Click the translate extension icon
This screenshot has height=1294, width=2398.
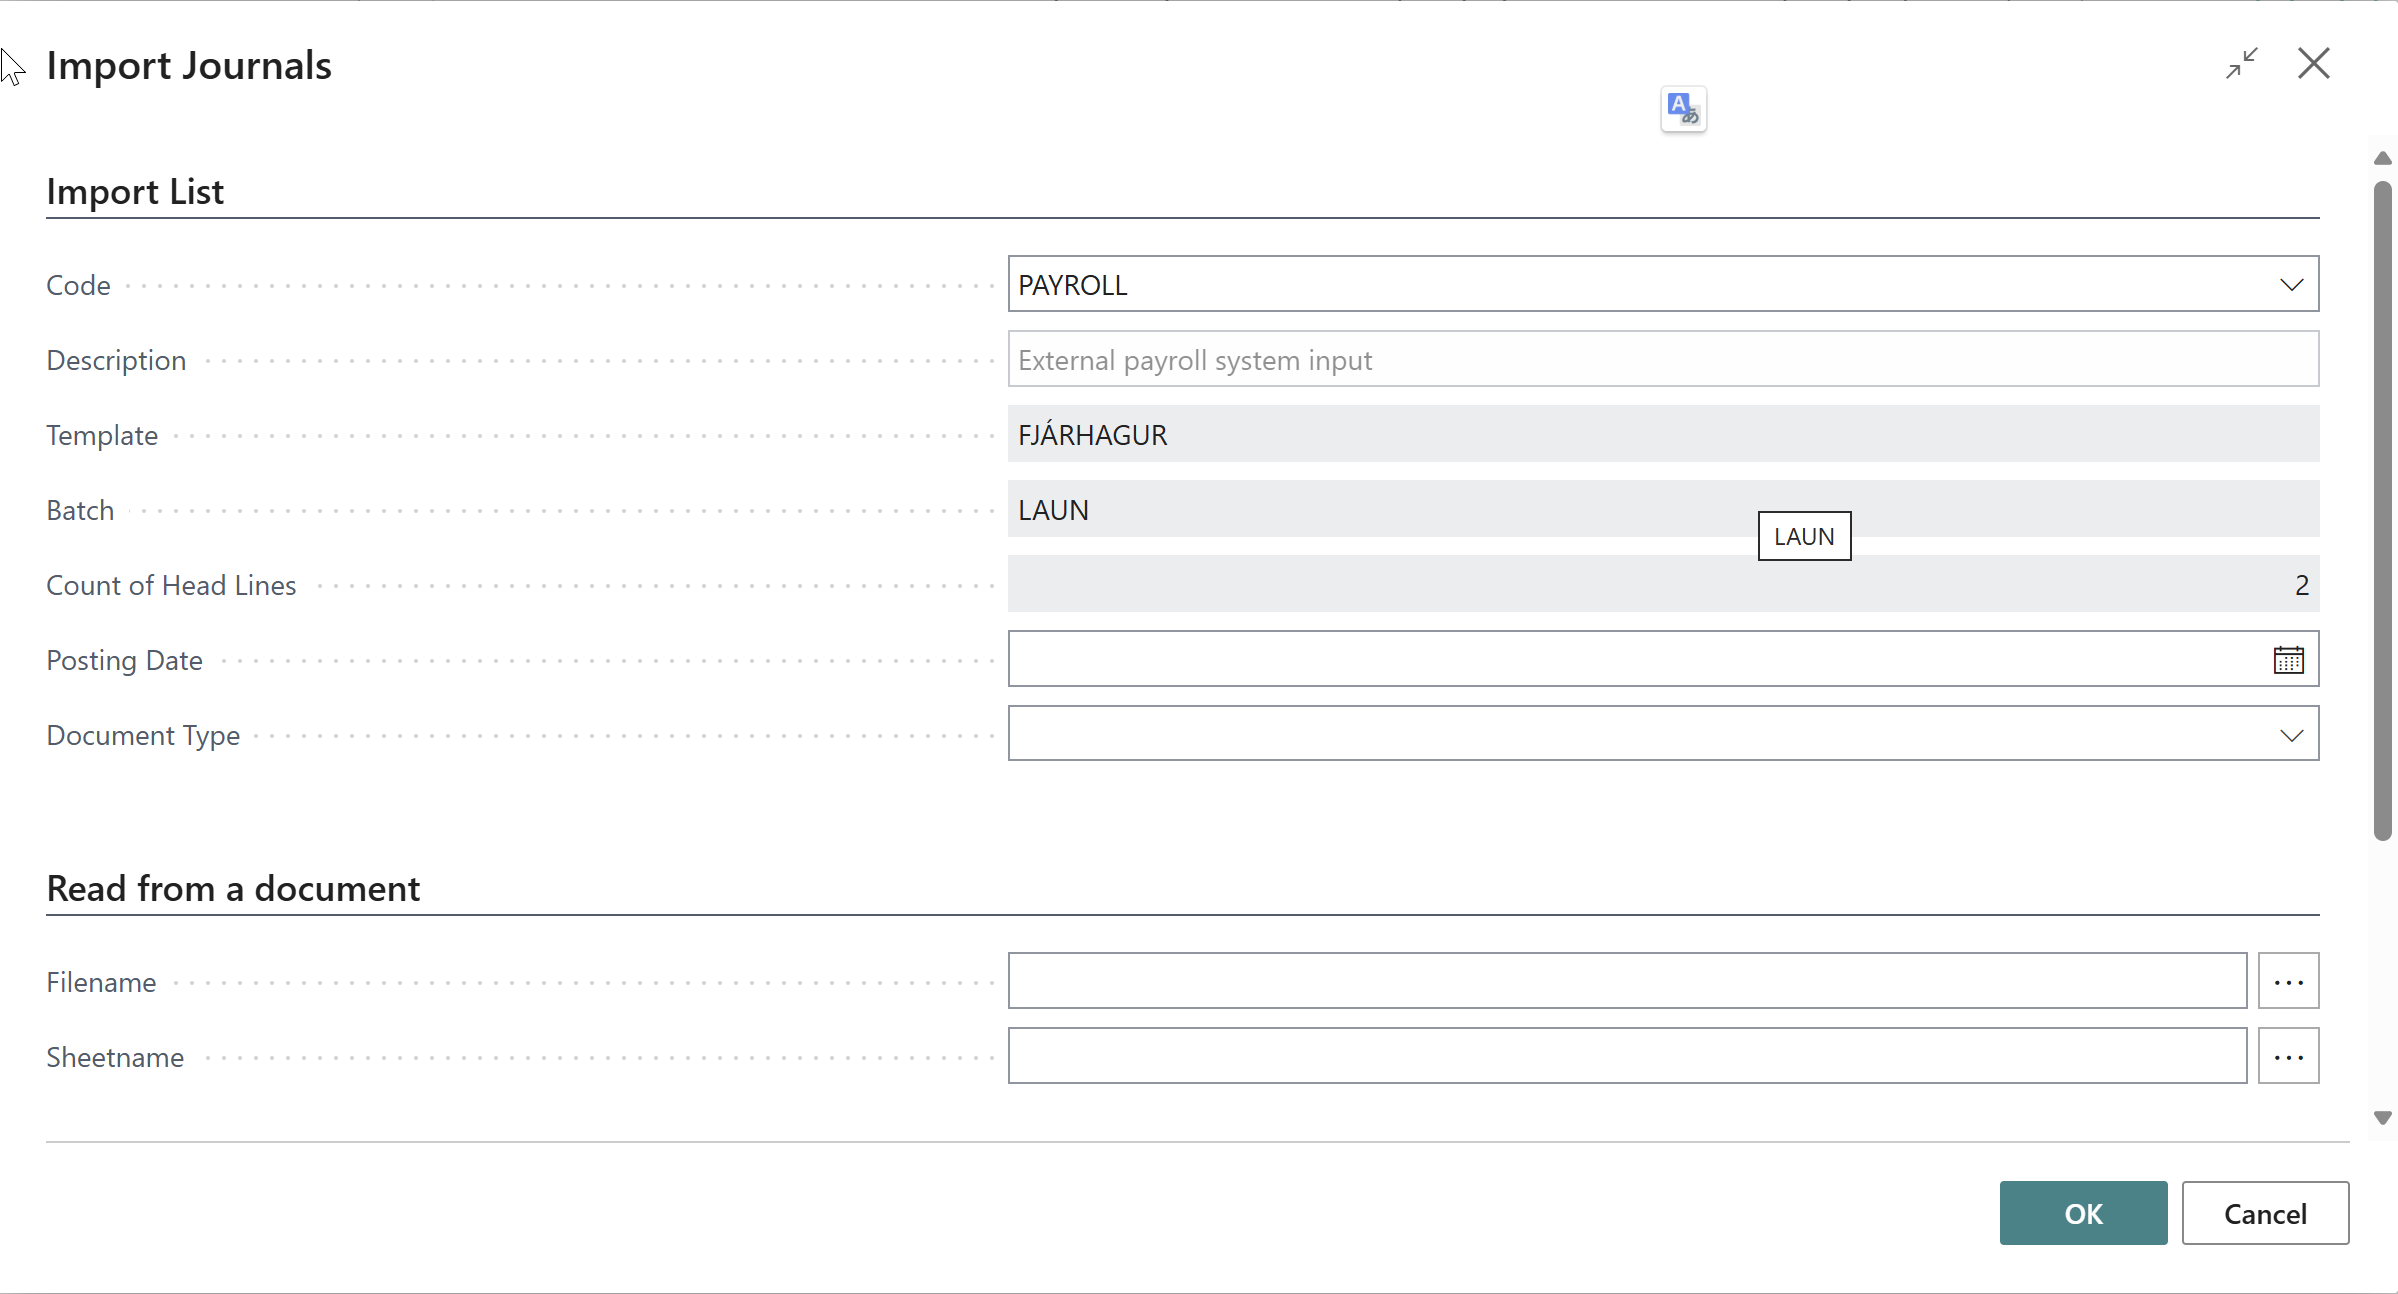pyautogui.click(x=1683, y=109)
